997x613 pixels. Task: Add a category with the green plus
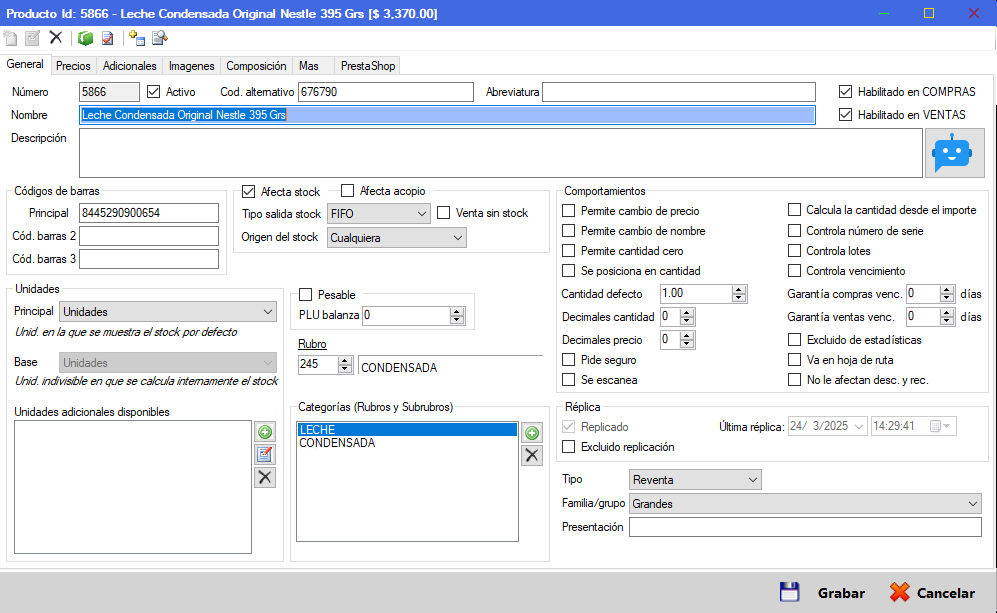pos(532,433)
